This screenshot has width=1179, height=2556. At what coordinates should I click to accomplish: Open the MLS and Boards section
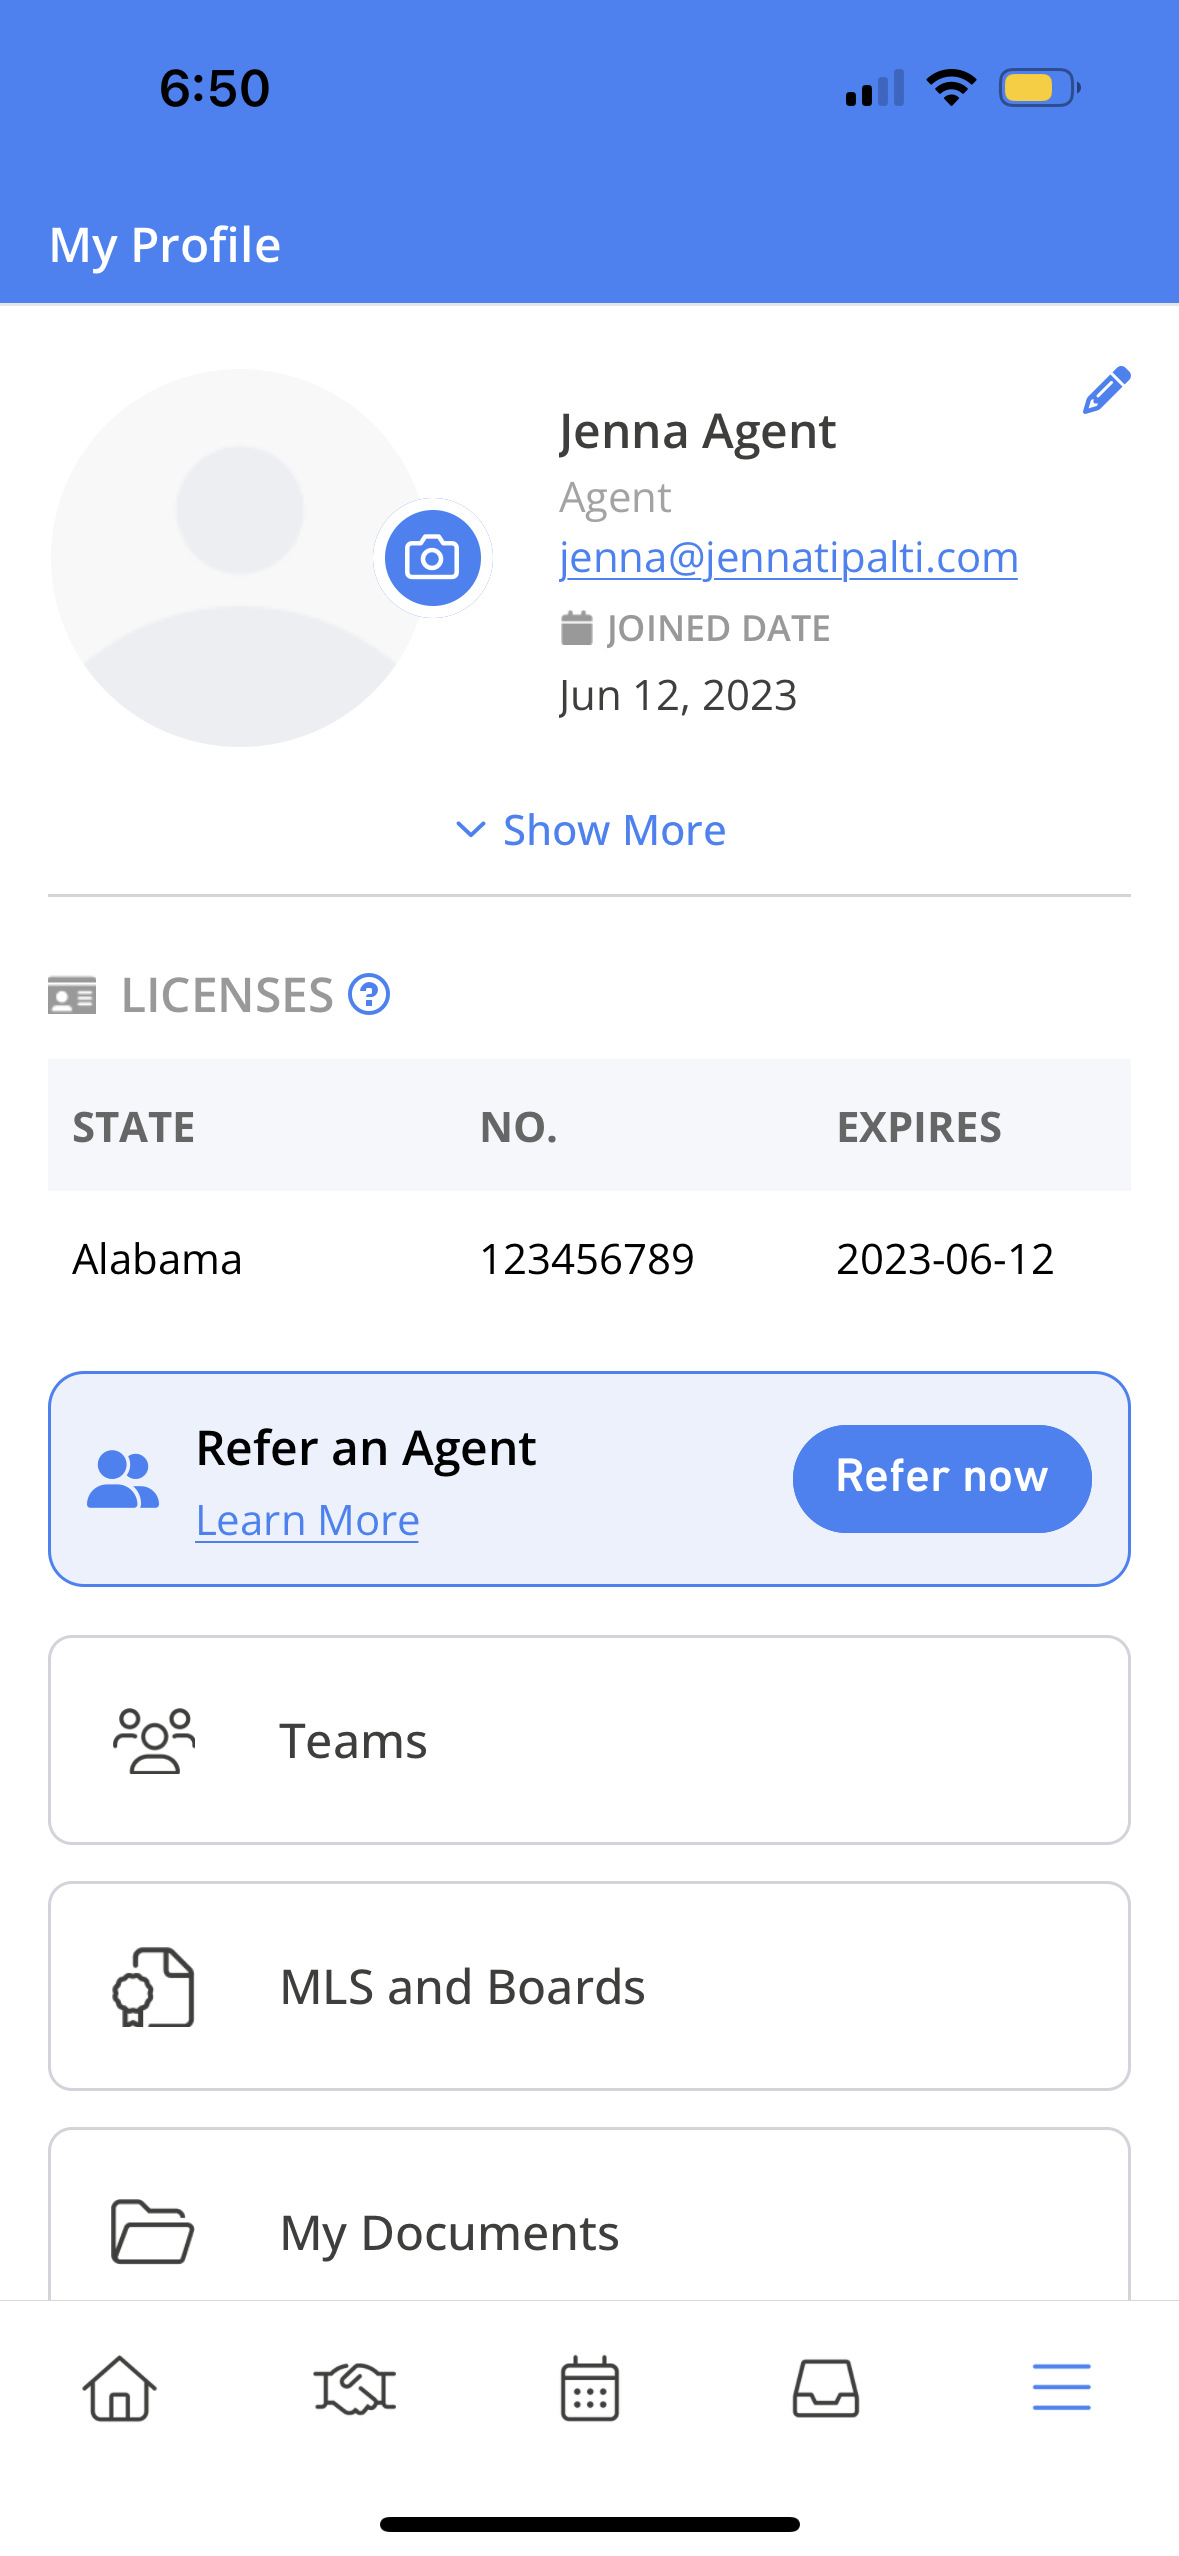pos(590,1986)
